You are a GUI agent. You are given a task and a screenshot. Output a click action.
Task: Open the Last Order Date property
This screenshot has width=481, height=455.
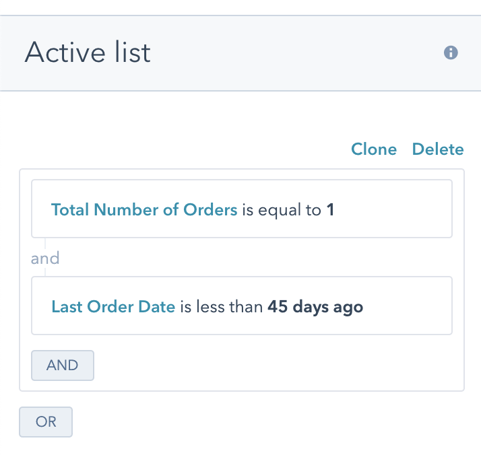coord(113,307)
